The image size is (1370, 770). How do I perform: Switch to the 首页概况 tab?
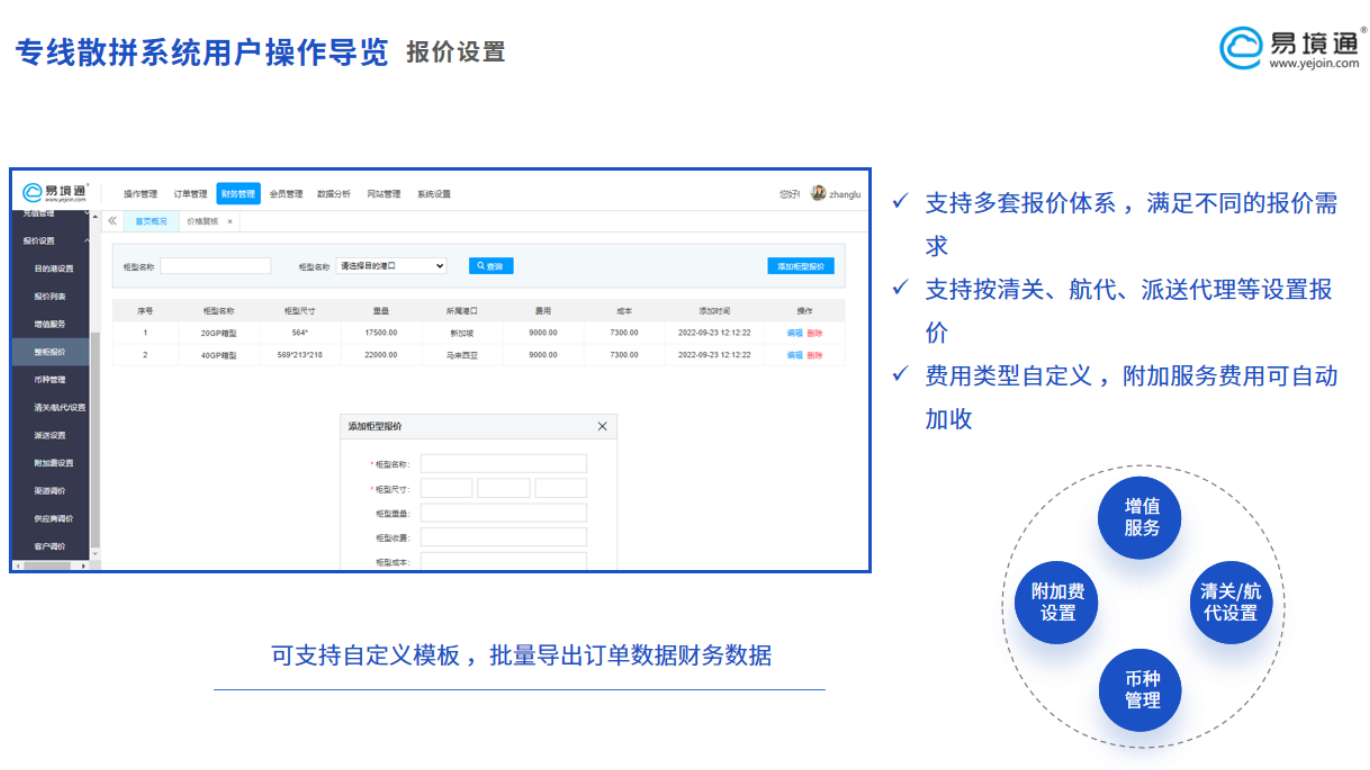pyautogui.click(x=151, y=221)
